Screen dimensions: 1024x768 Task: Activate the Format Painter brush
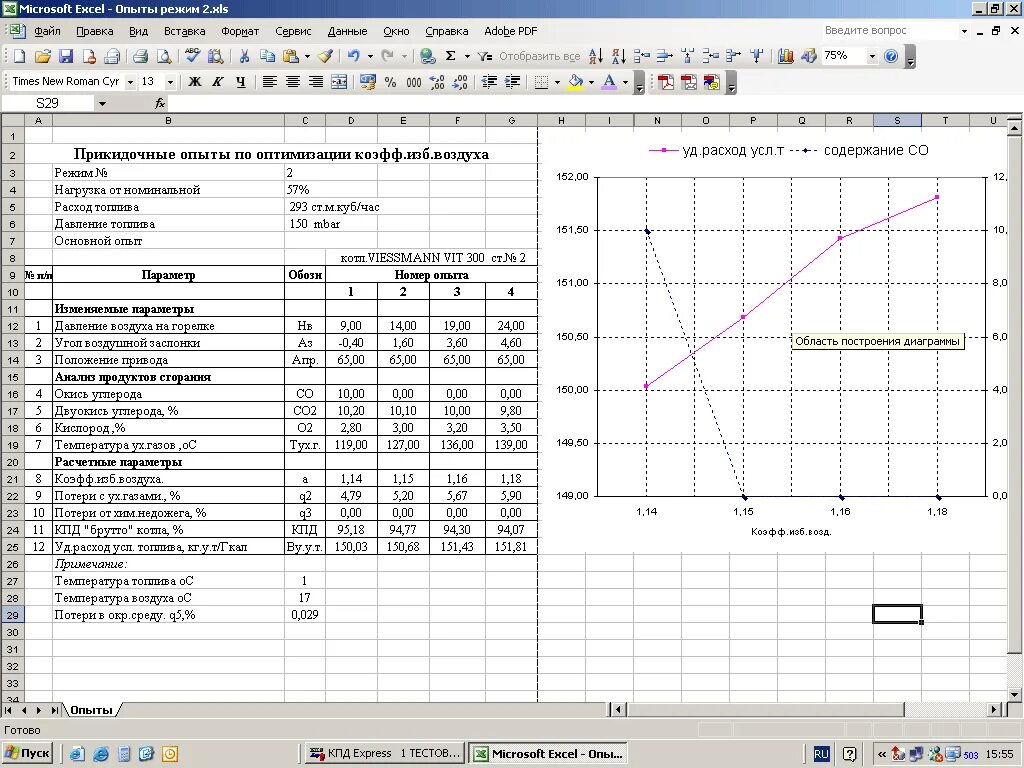coord(326,56)
